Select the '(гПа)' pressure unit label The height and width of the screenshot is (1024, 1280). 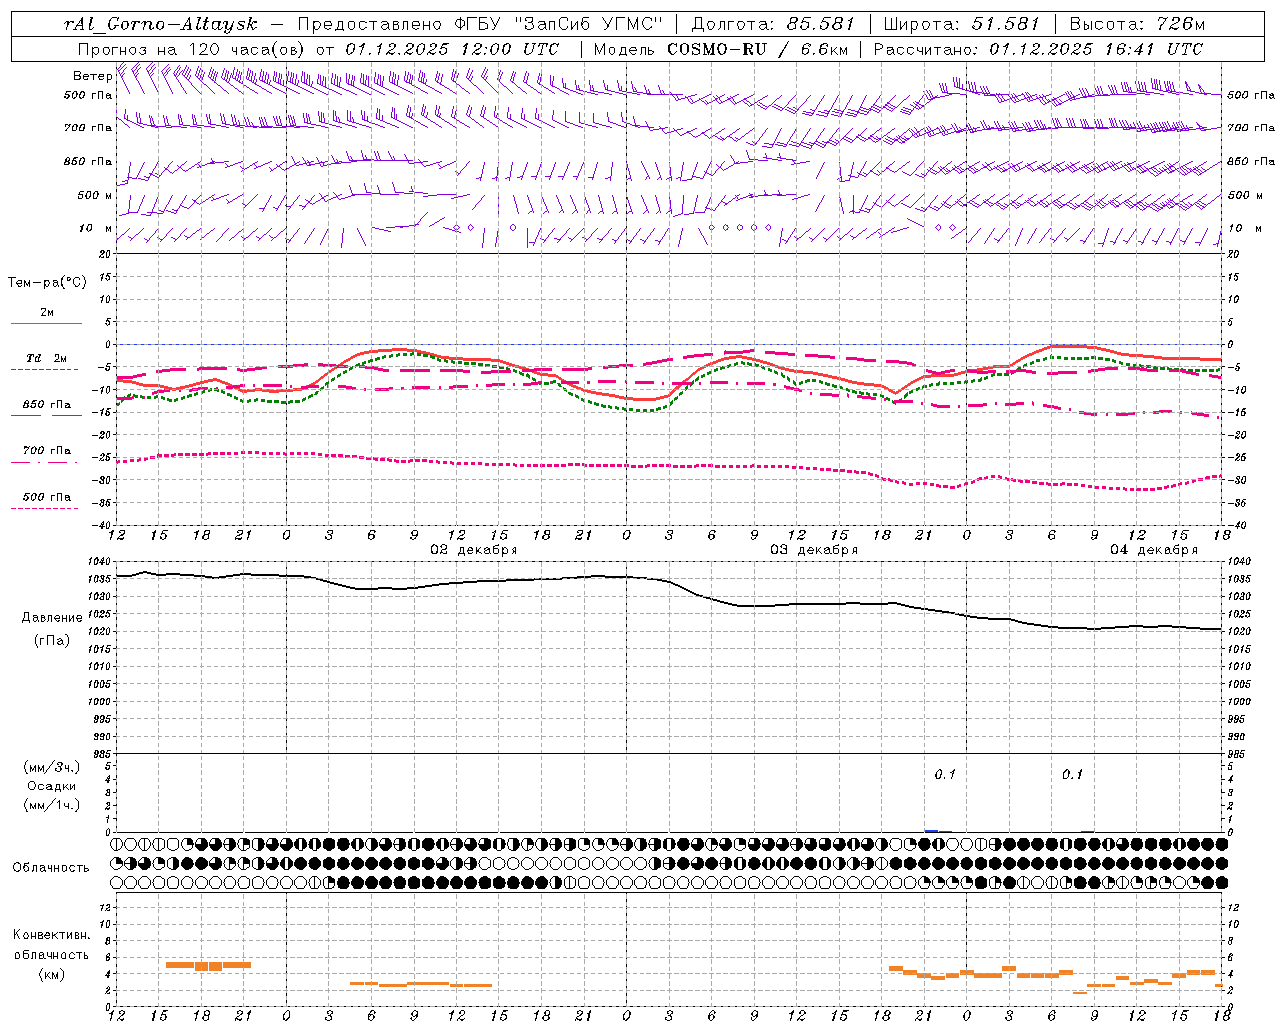coord(52,641)
